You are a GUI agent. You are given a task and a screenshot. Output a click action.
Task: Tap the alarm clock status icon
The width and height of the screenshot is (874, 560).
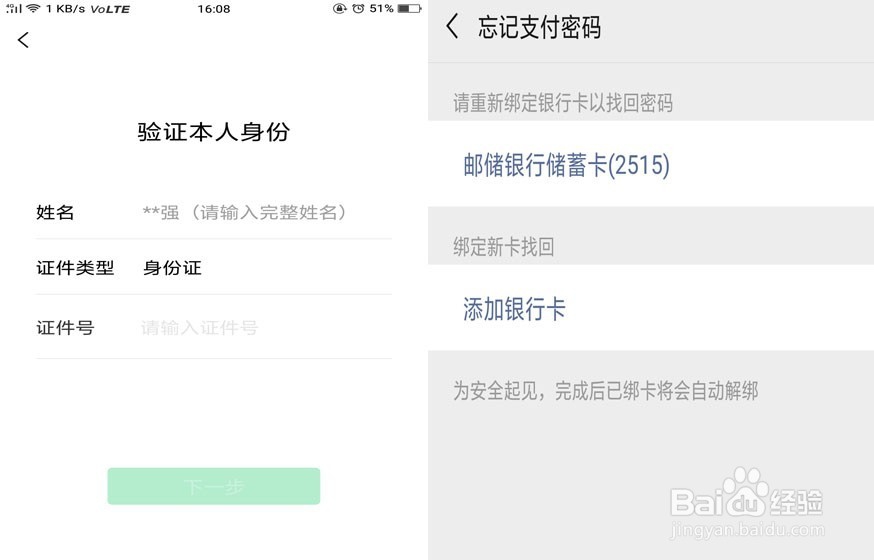(x=358, y=8)
